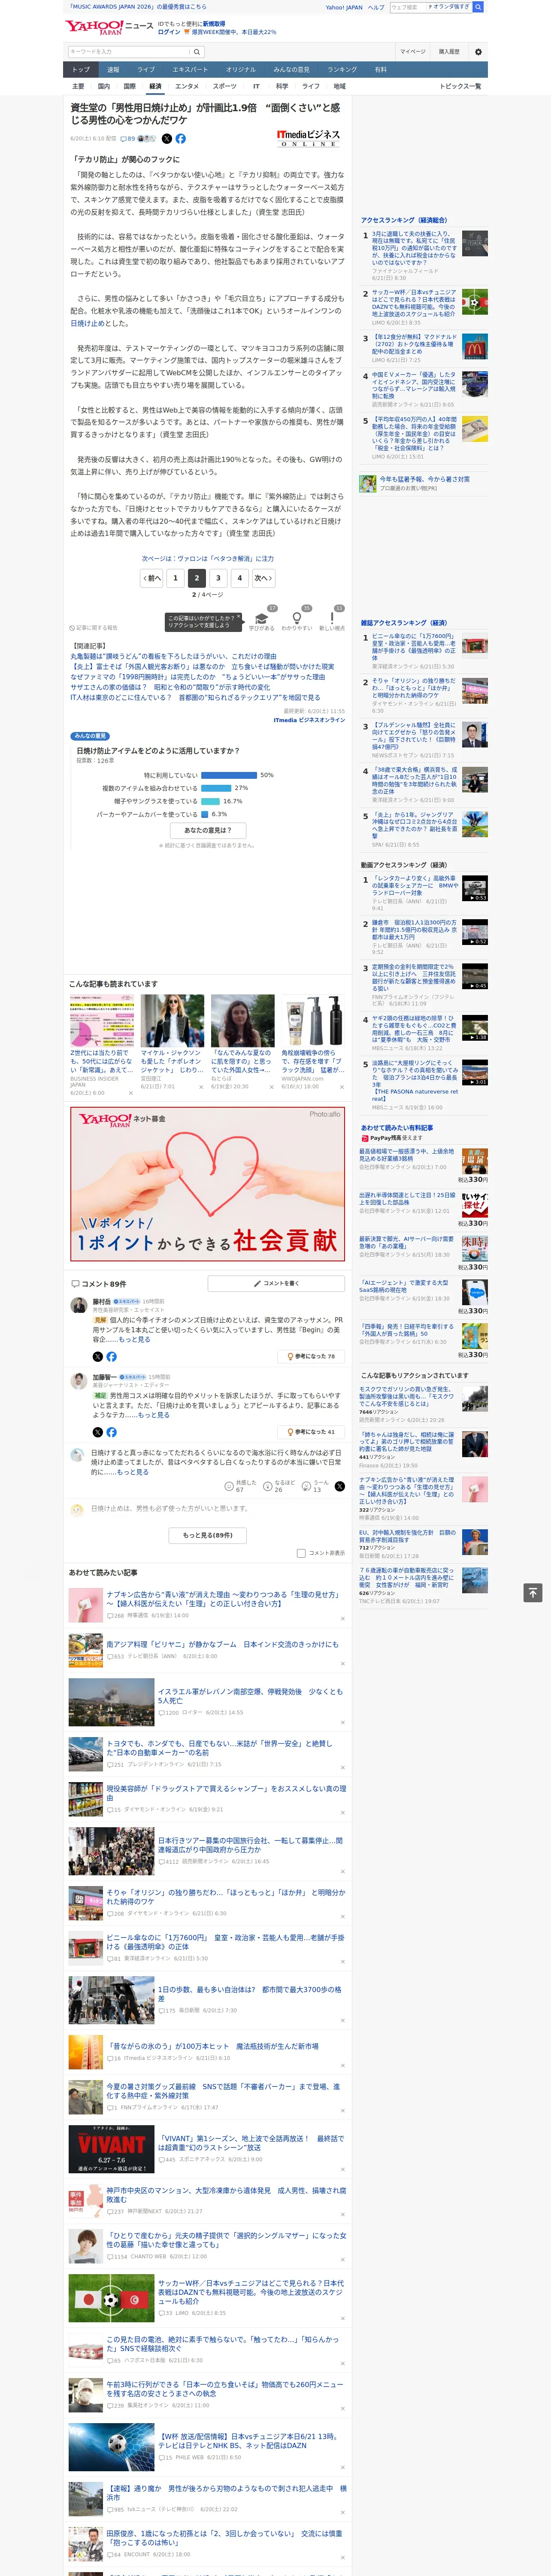Click the 学びがある graduation cap reaction
This screenshot has width=551, height=2576.
262,621
